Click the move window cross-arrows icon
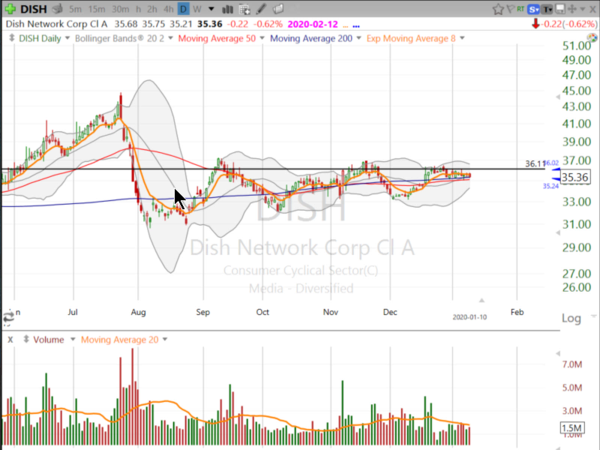 click(572, 9)
